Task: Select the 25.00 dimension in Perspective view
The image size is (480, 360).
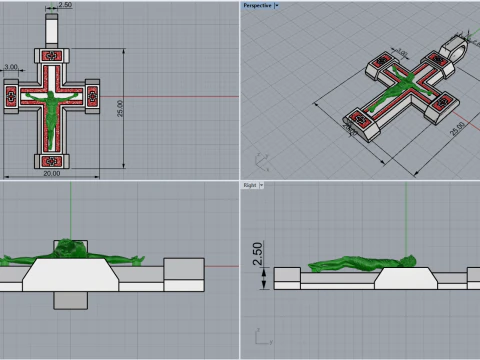Action: click(x=457, y=129)
